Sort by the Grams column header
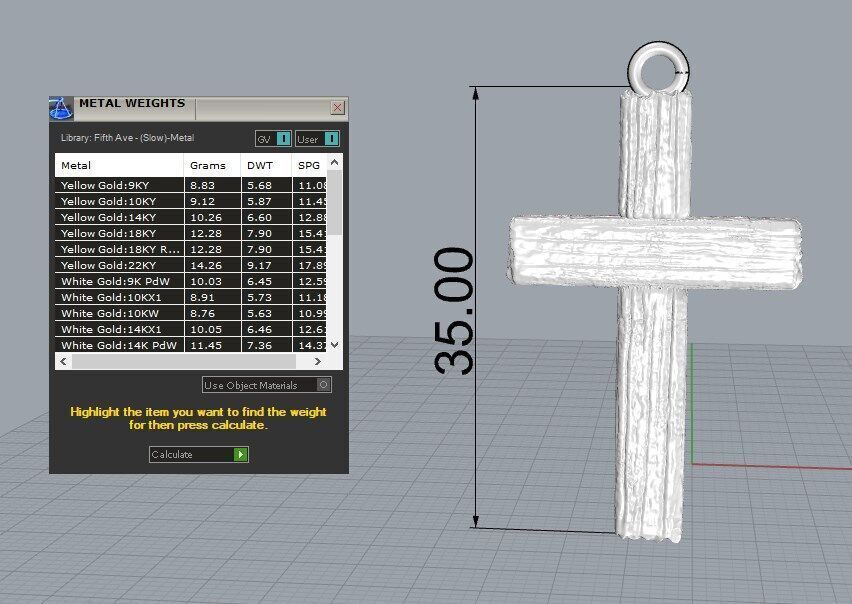Image resolution: width=852 pixels, height=604 pixels. point(212,165)
